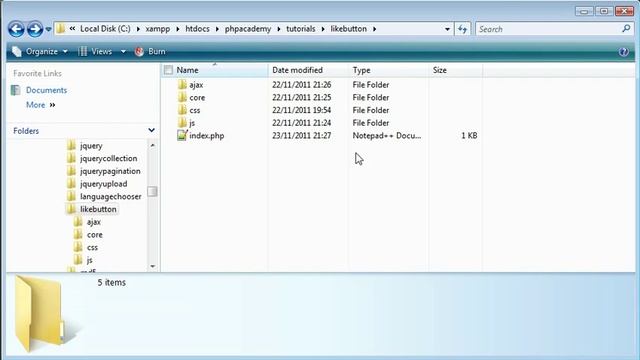Toggle the select-all checkbox in header
640x360 pixels.
tap(168, 70)
